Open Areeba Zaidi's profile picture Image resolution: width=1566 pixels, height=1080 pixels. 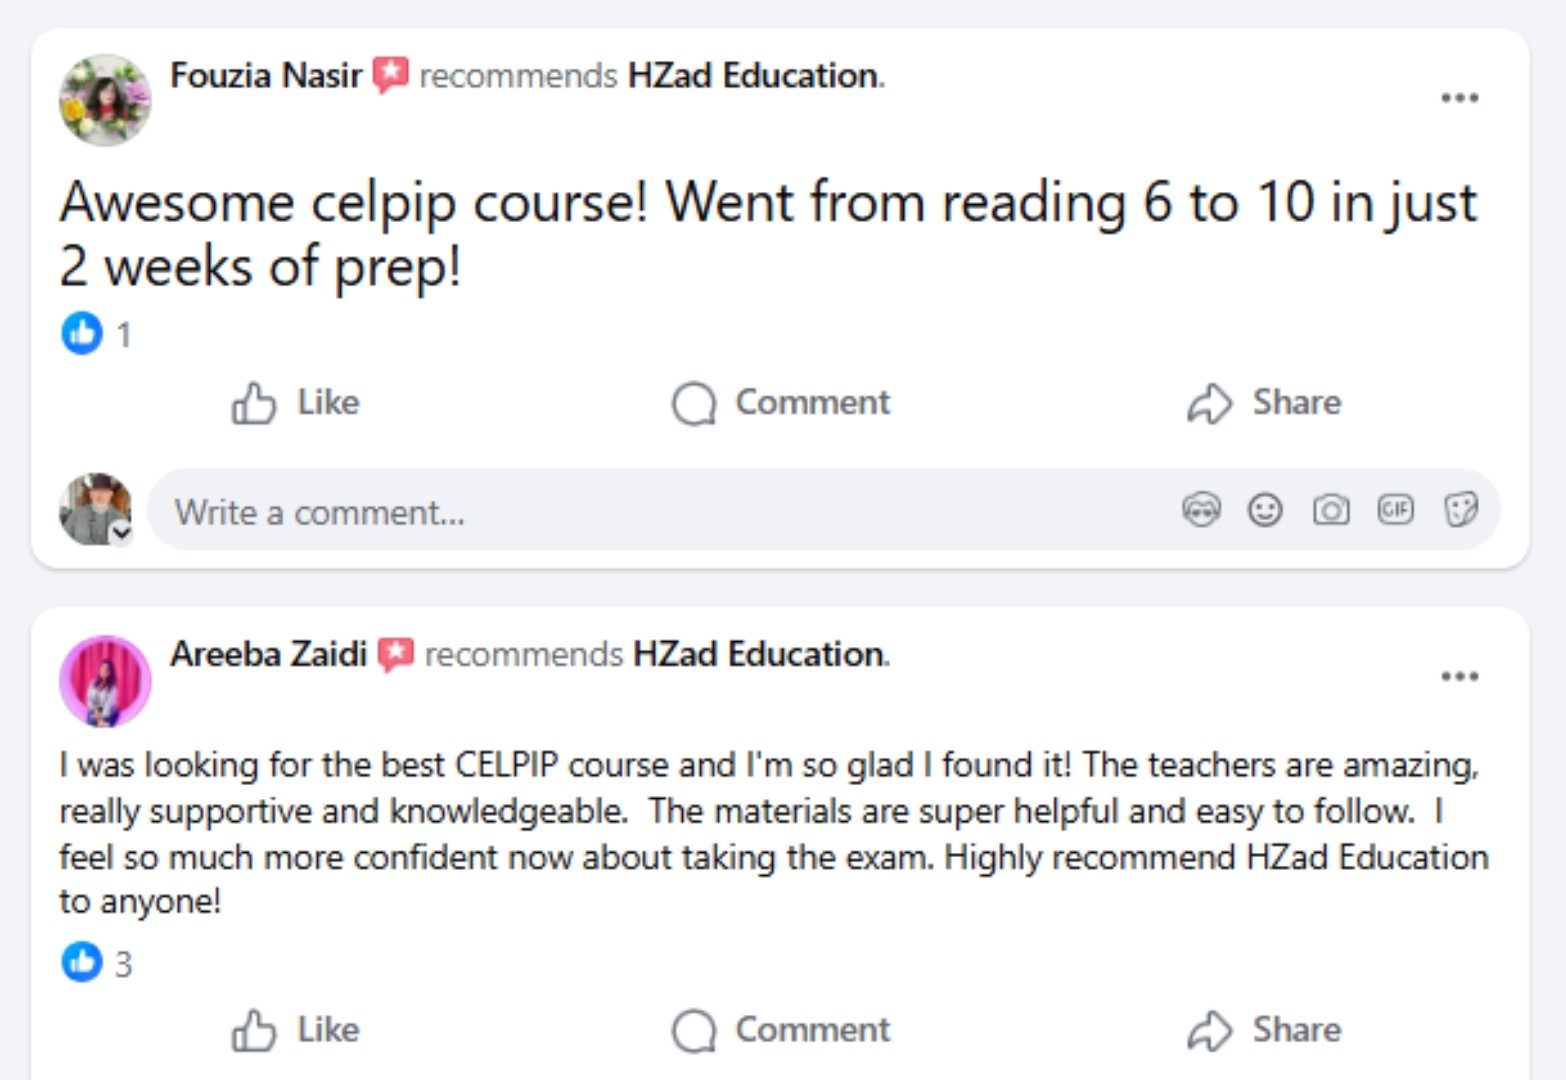105,681
